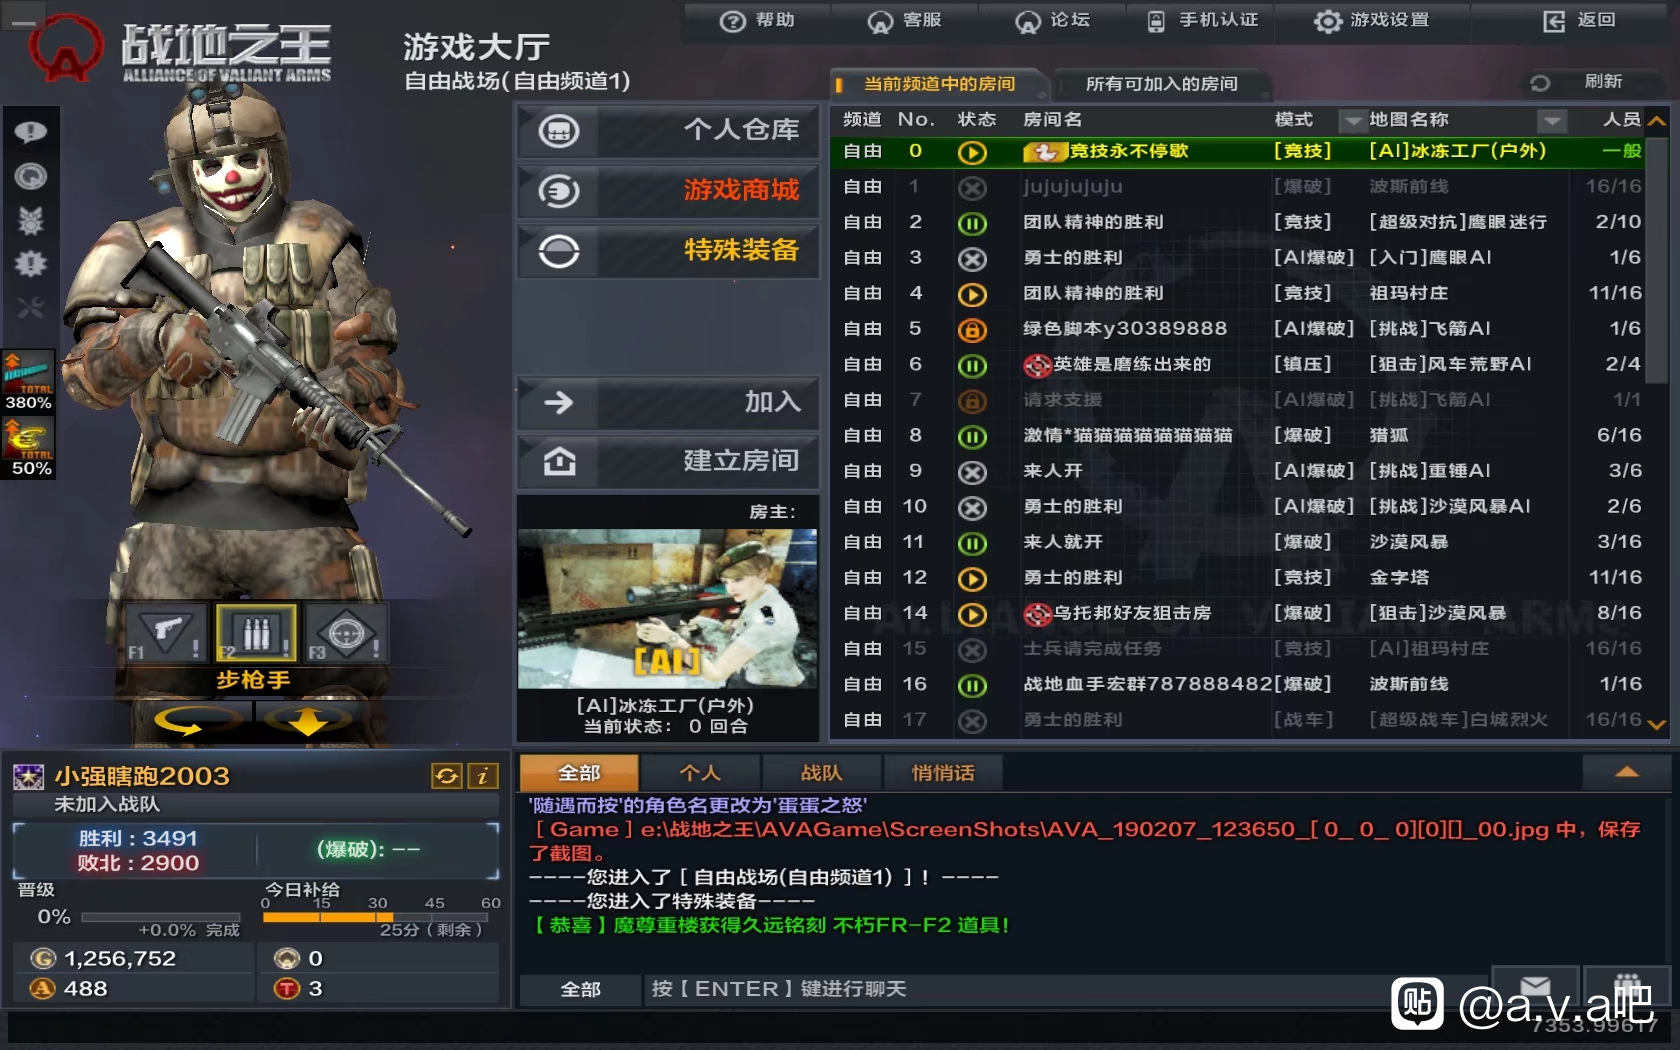Switch to 所有可加入的房间 tab
The width and height of the screenshot is (1680, 1050).
[x=1161, y=84]
